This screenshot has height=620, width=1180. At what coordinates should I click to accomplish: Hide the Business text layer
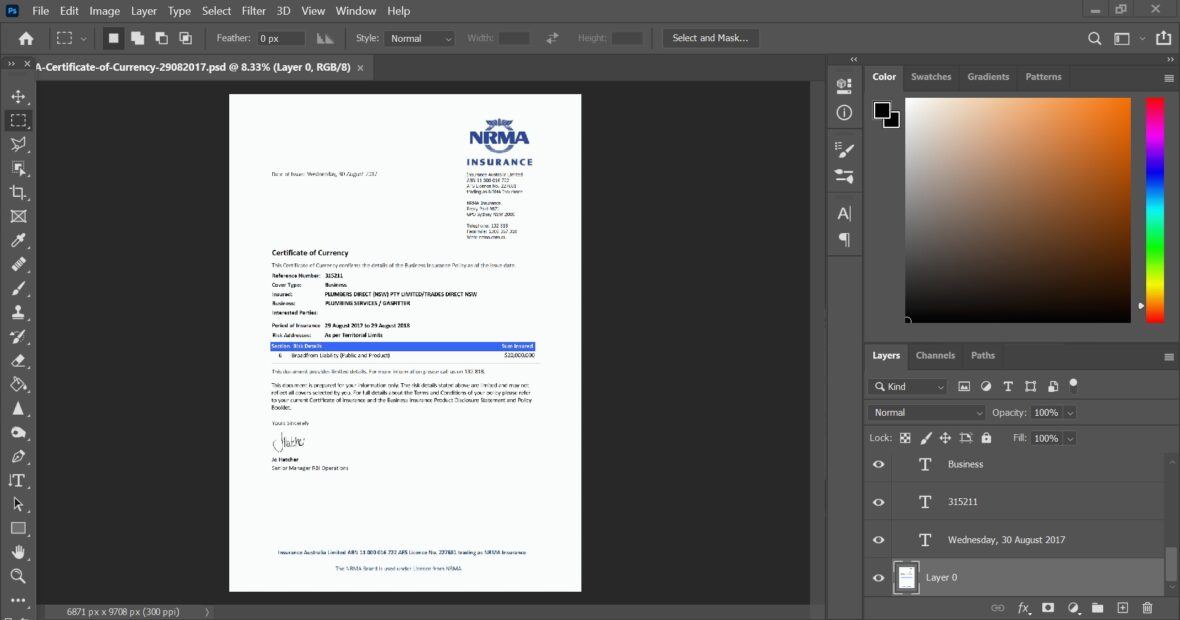[878, 463]
